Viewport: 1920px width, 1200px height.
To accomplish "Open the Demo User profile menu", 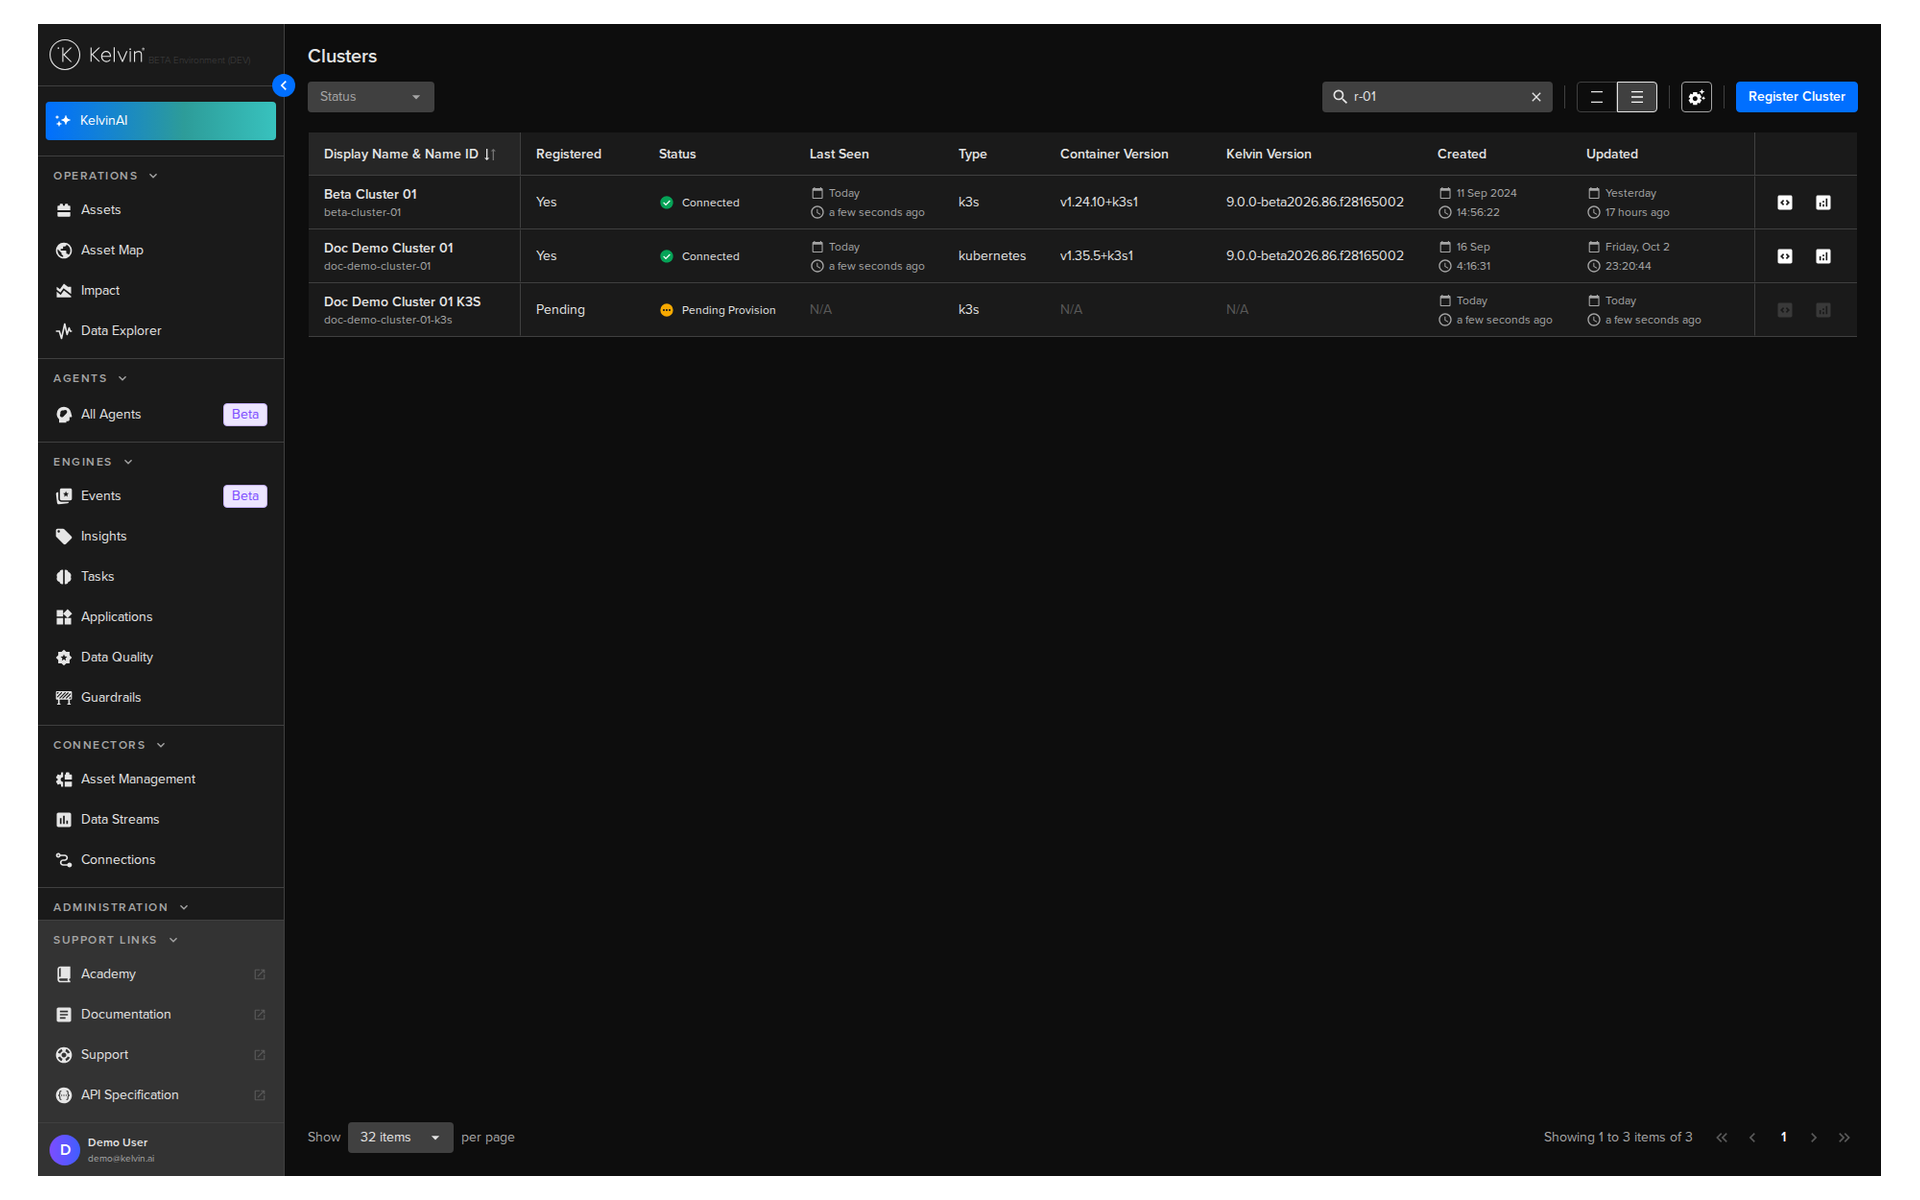I will coord(160,1150).
